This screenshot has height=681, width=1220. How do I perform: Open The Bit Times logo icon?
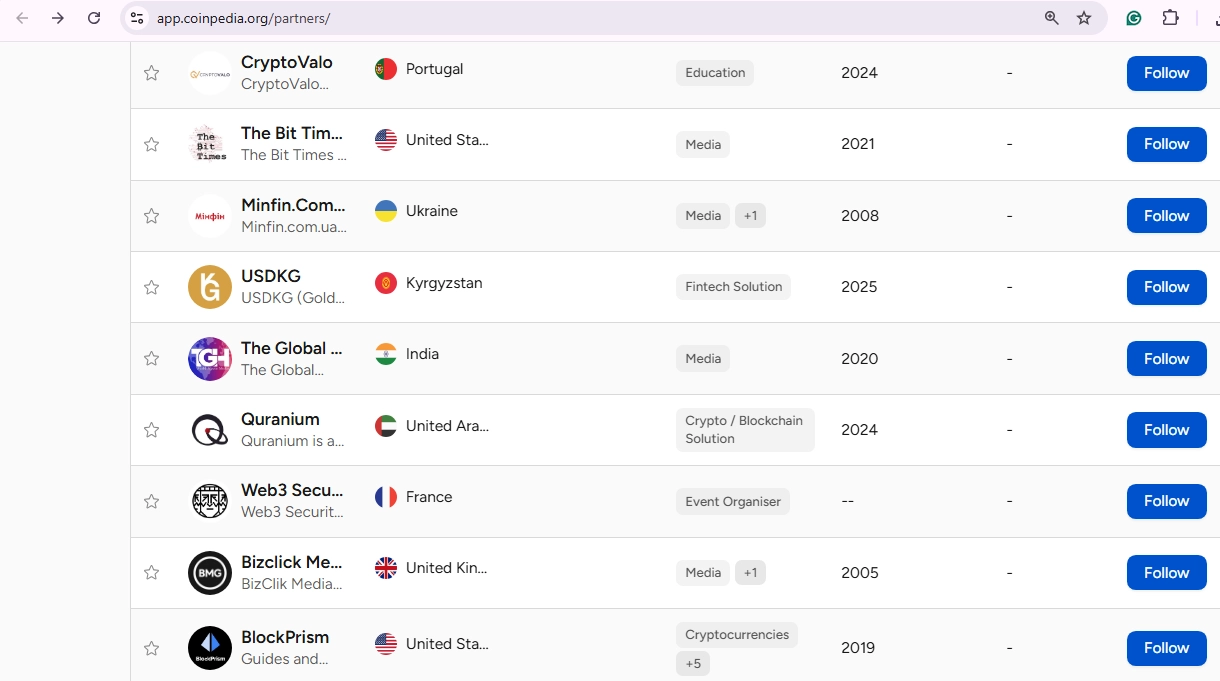click(x=210, y=144)
